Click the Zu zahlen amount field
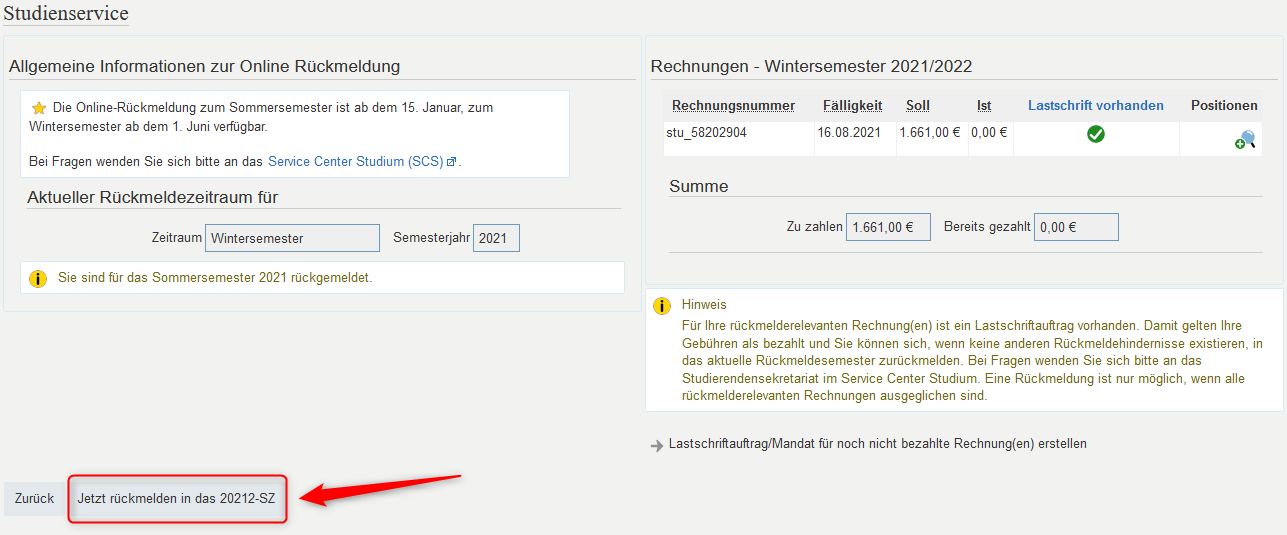Screen dimensions: 1287x535 [x=888, y=227]
